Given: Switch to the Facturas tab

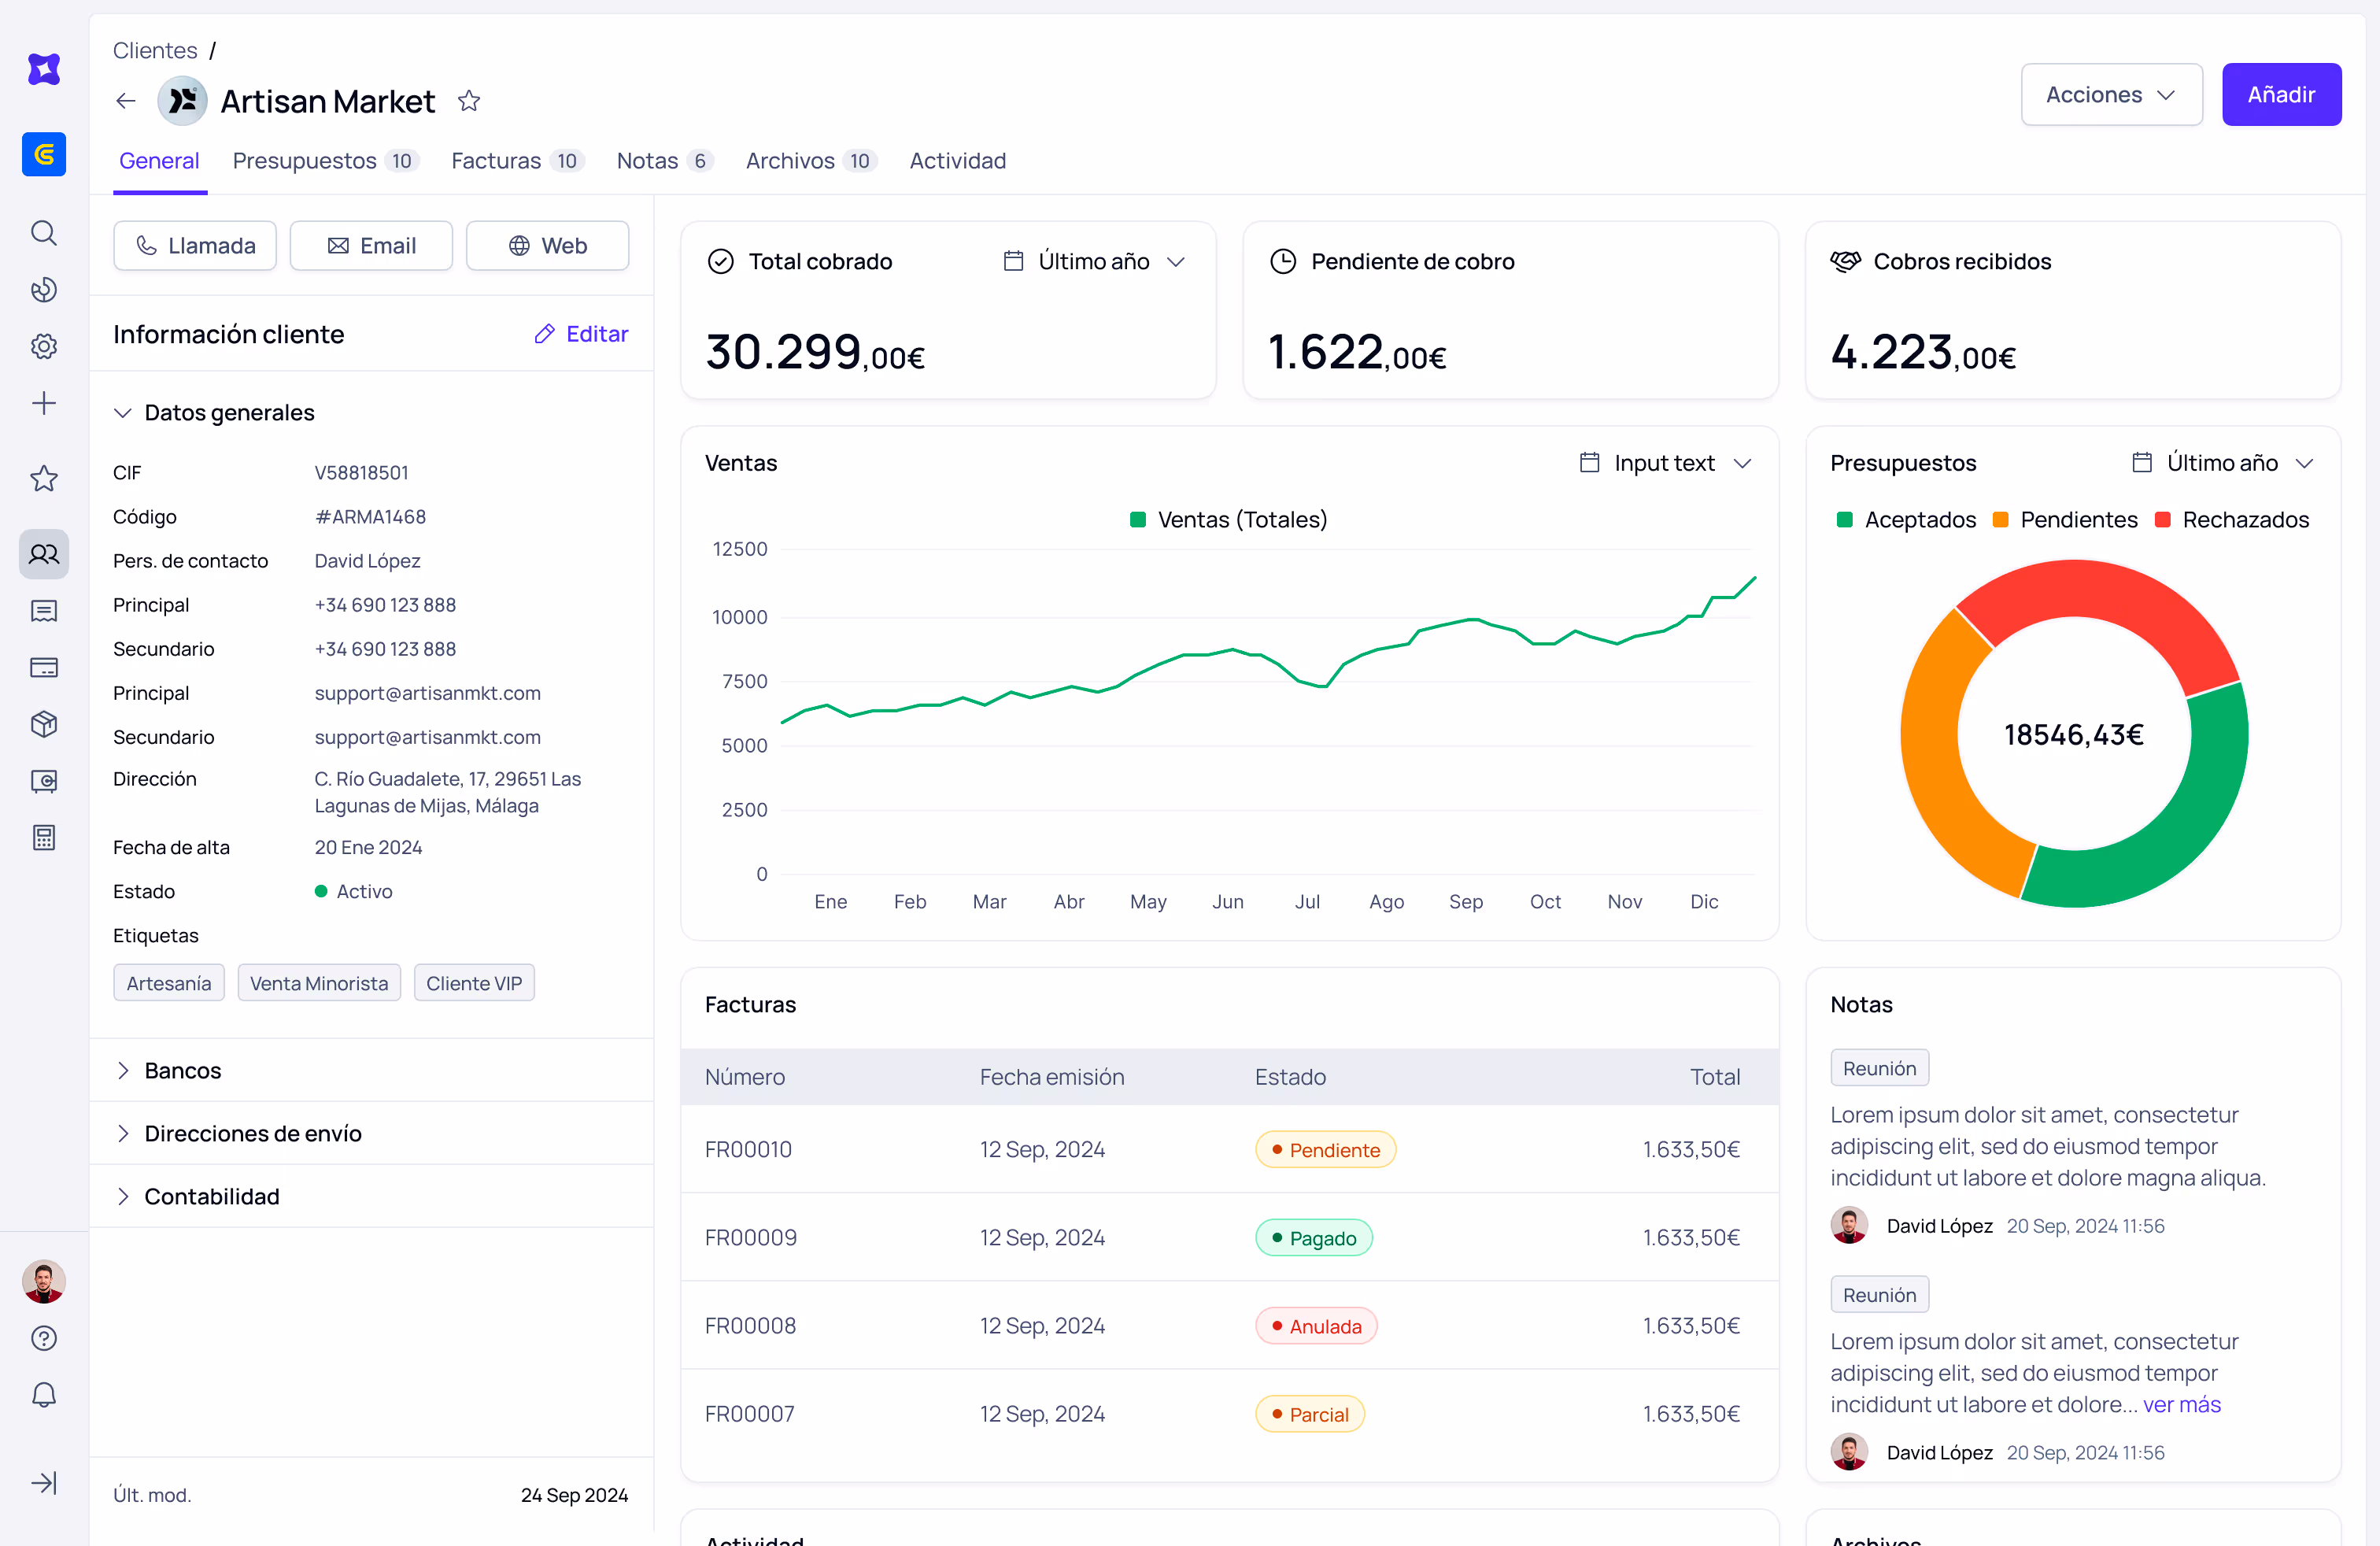Looking at the screenshot, I should click(x=517, y=161).
